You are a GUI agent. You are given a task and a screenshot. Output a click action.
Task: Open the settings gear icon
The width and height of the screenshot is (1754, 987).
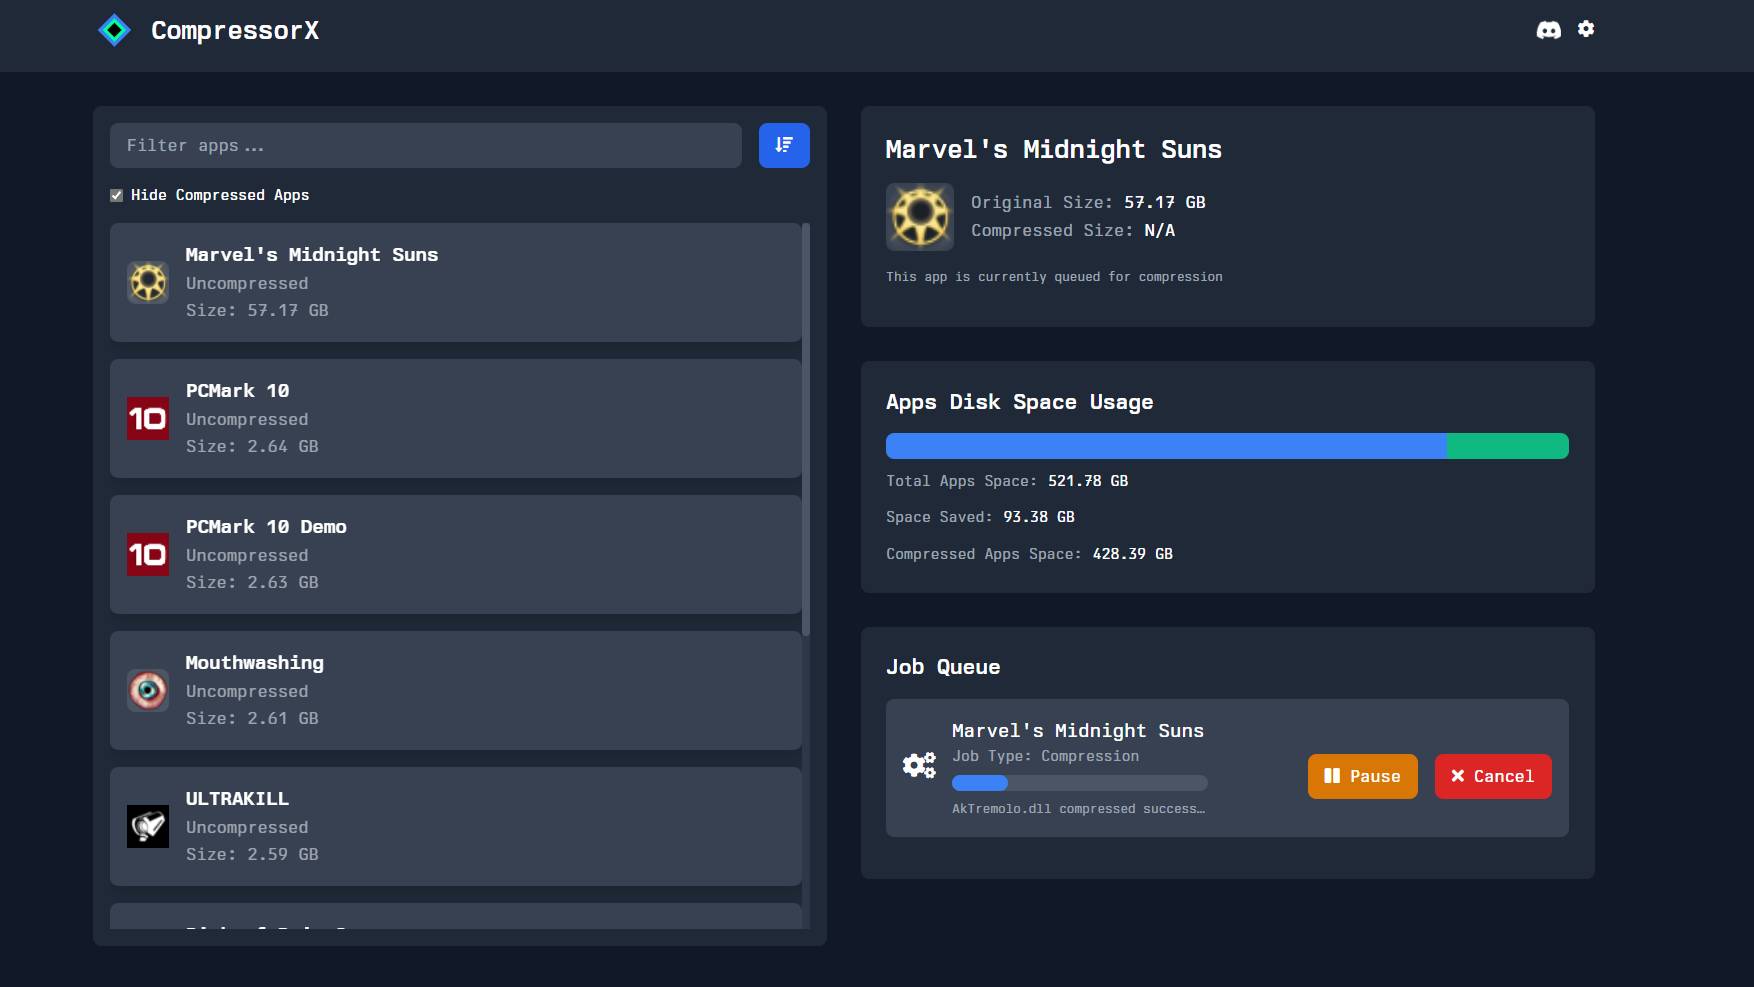[x=1586, y=29]
